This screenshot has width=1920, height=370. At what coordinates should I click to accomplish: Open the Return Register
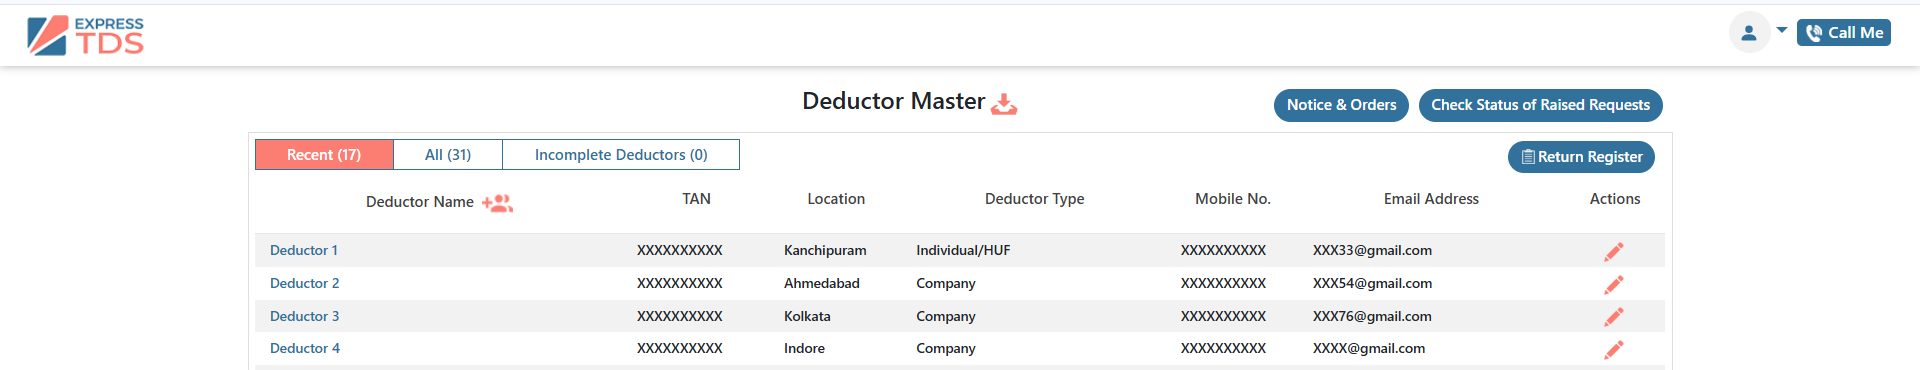[1581, 157]
